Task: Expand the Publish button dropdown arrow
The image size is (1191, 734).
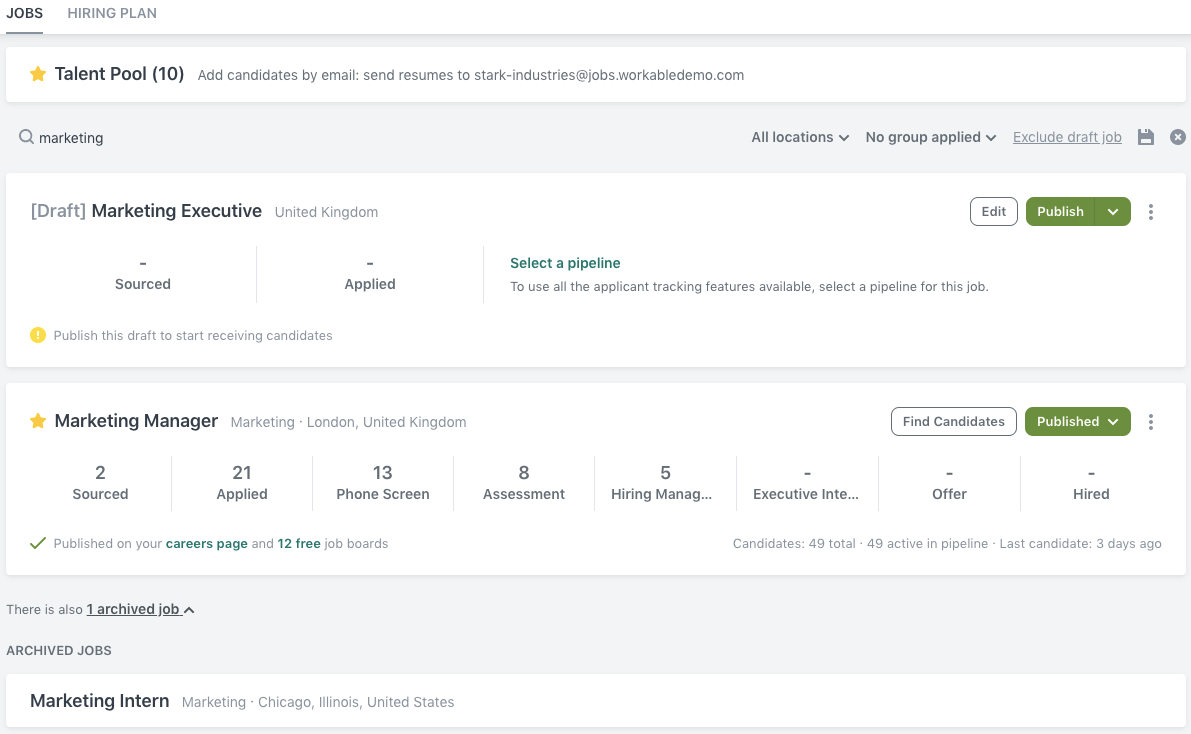Action: click(x=1113, y=212)
